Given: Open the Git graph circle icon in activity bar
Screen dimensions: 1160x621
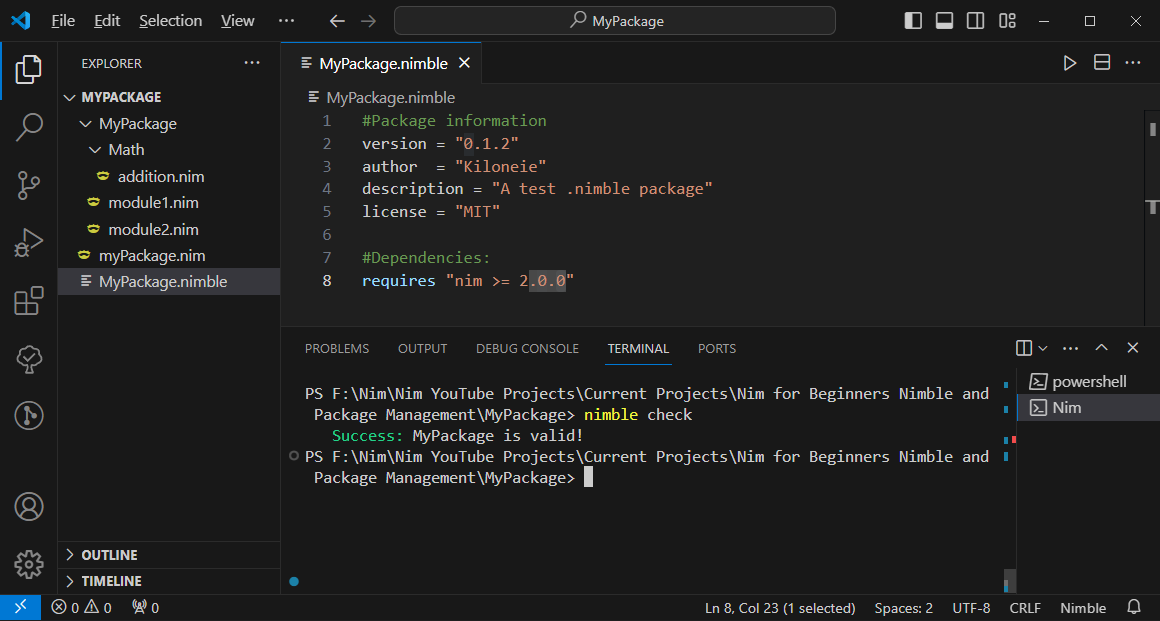Looking at the screenshot, I should click(28, 415).
